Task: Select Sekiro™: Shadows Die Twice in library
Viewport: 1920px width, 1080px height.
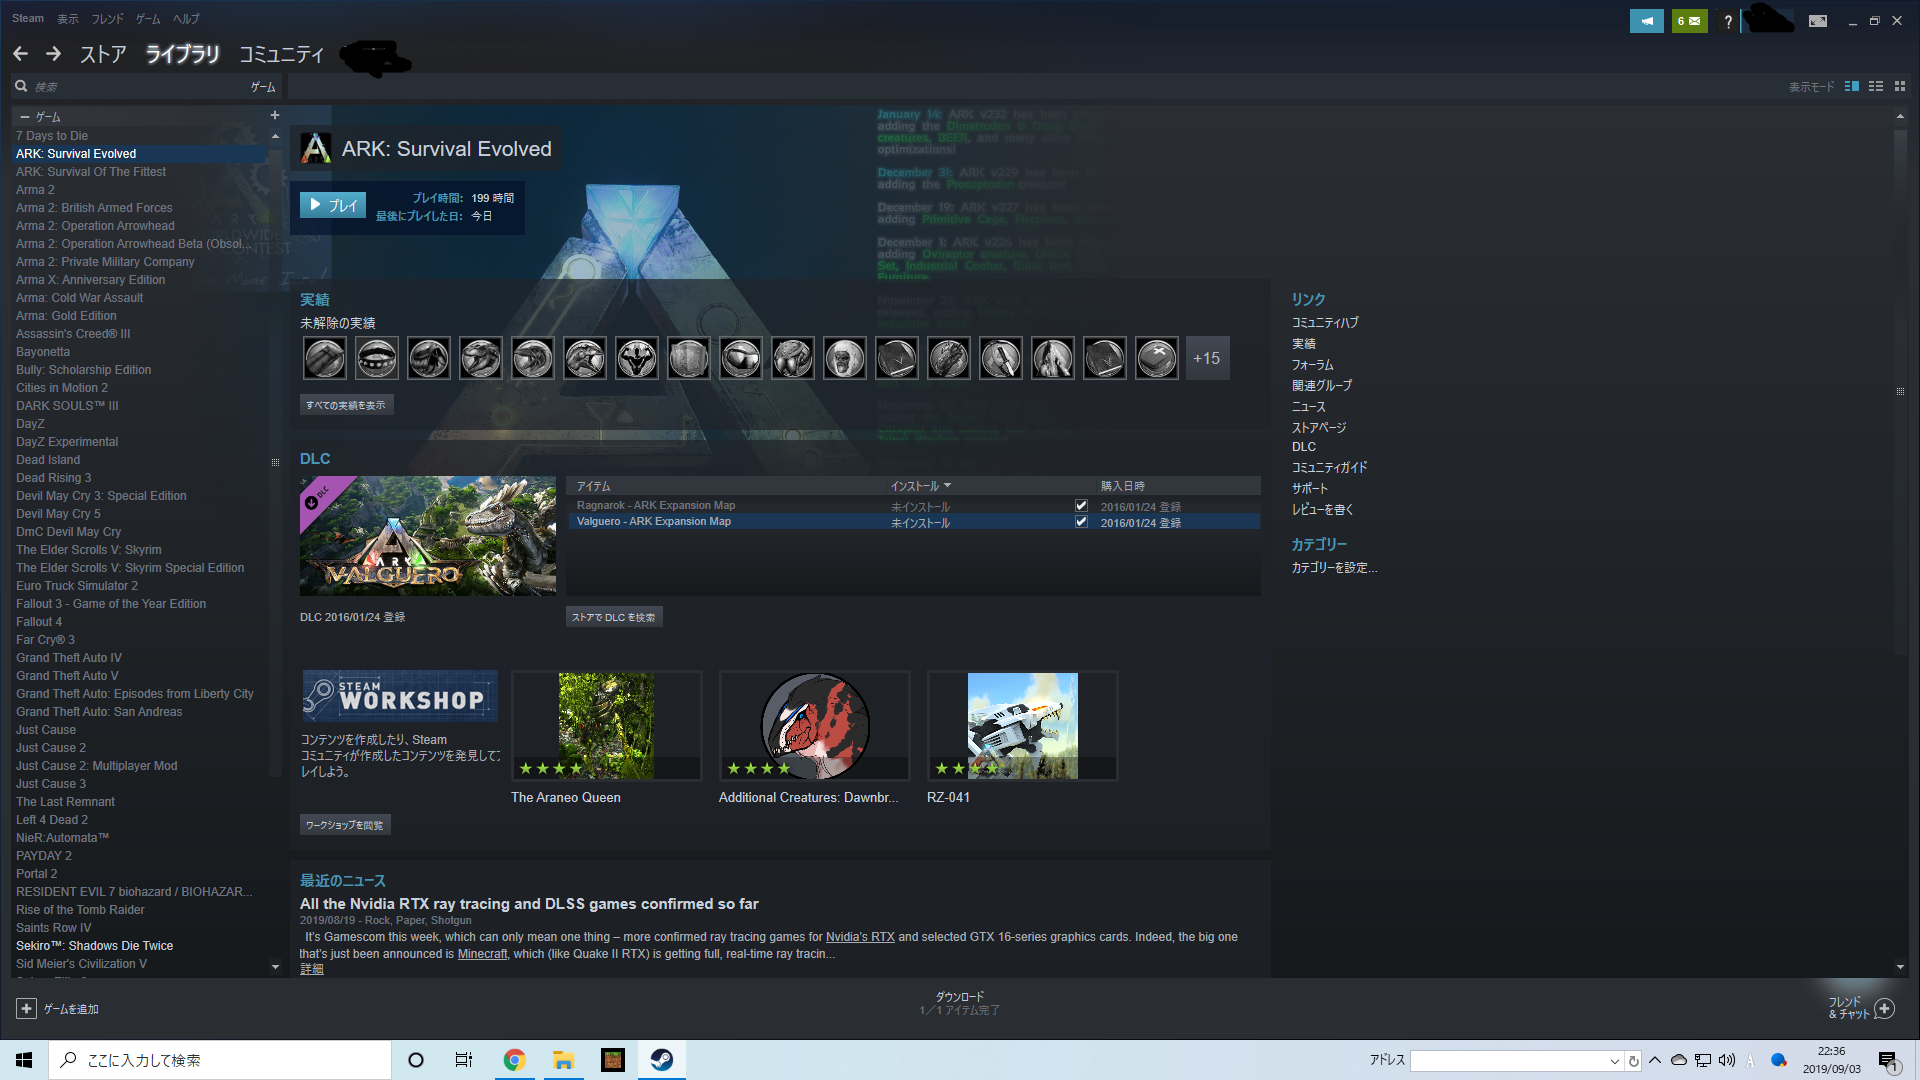Action: tap(95, 946)
